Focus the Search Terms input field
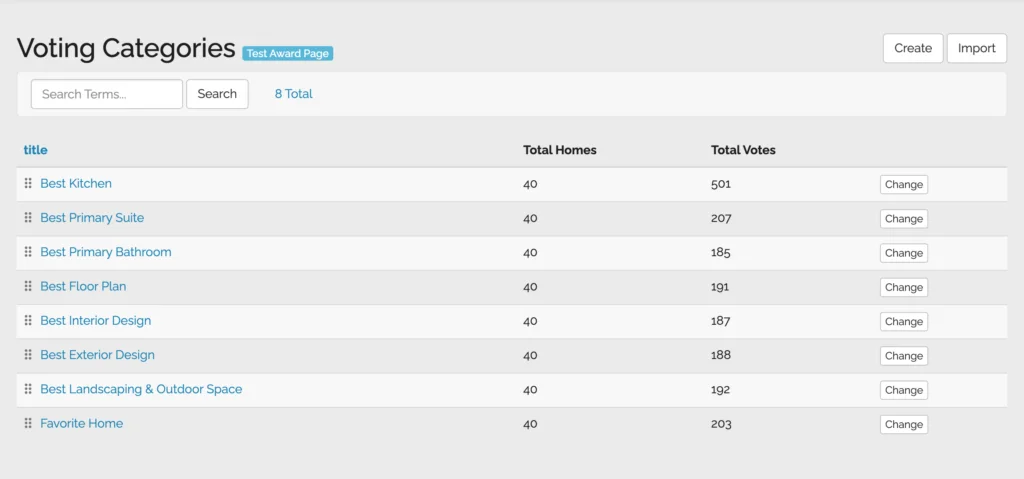The width and height of the screenshot is (1024, 479). [107, 94]
